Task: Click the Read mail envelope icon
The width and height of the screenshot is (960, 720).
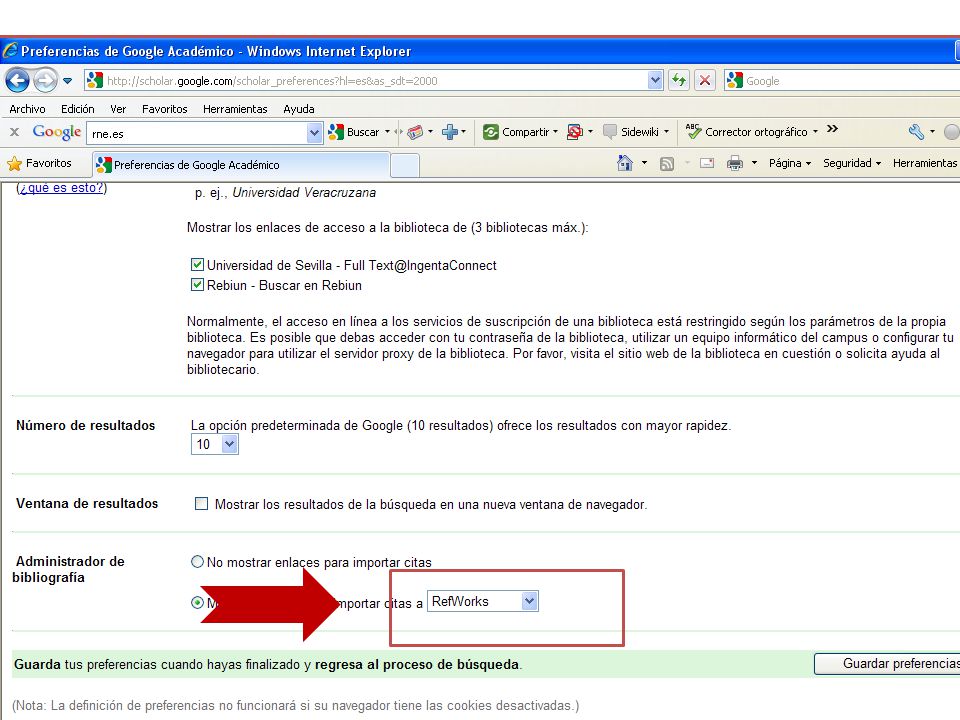Action: pyautogui.click(x=707, y=163)
